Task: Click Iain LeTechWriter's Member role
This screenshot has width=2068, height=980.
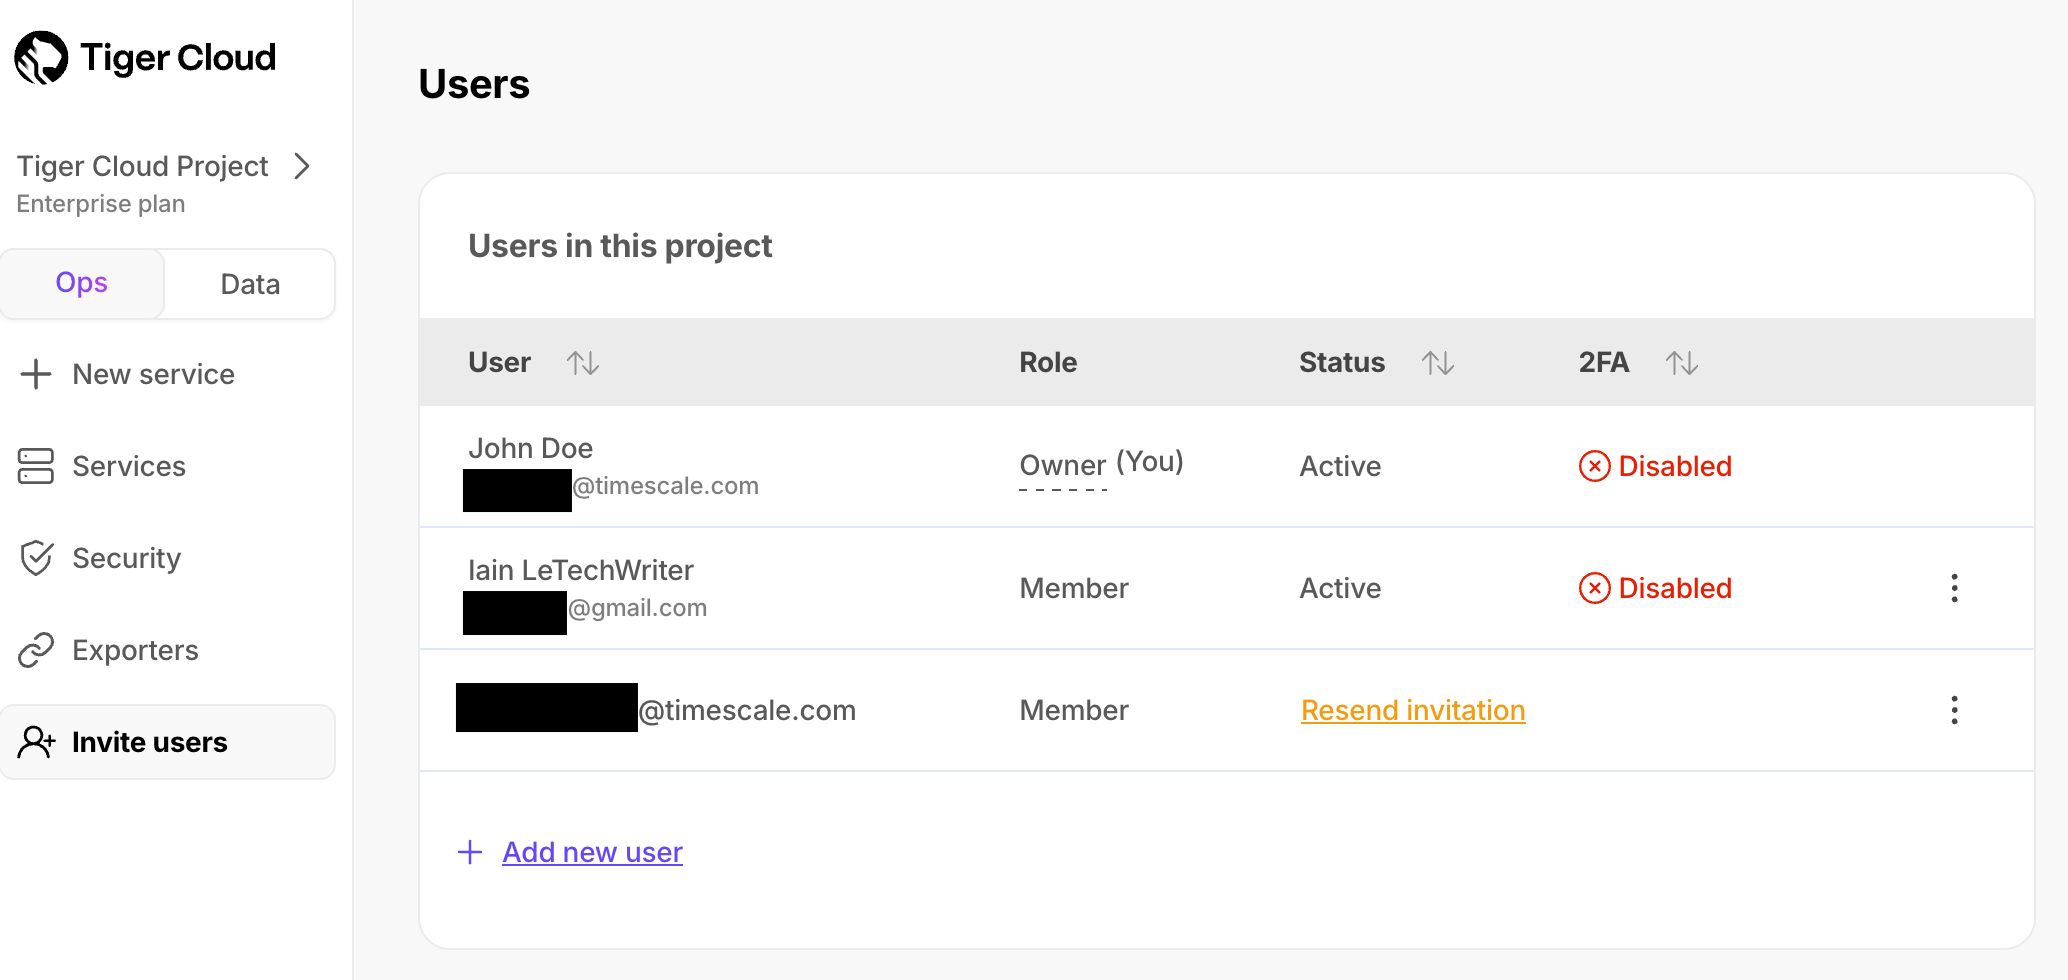Action: tap(1074, 588)
